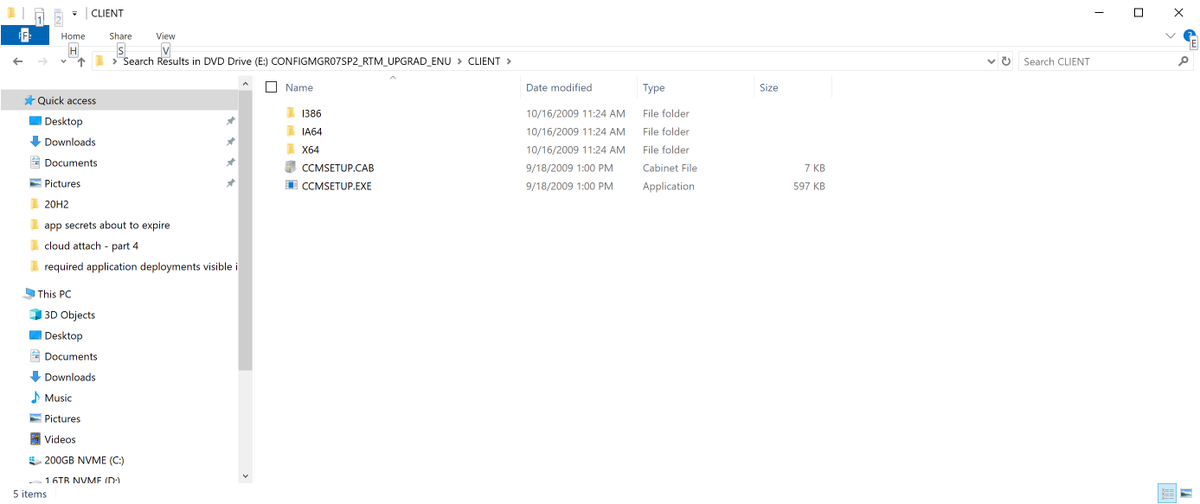
Task: Click the 'Cabinet File' type cell
Action: click(670, 168)
